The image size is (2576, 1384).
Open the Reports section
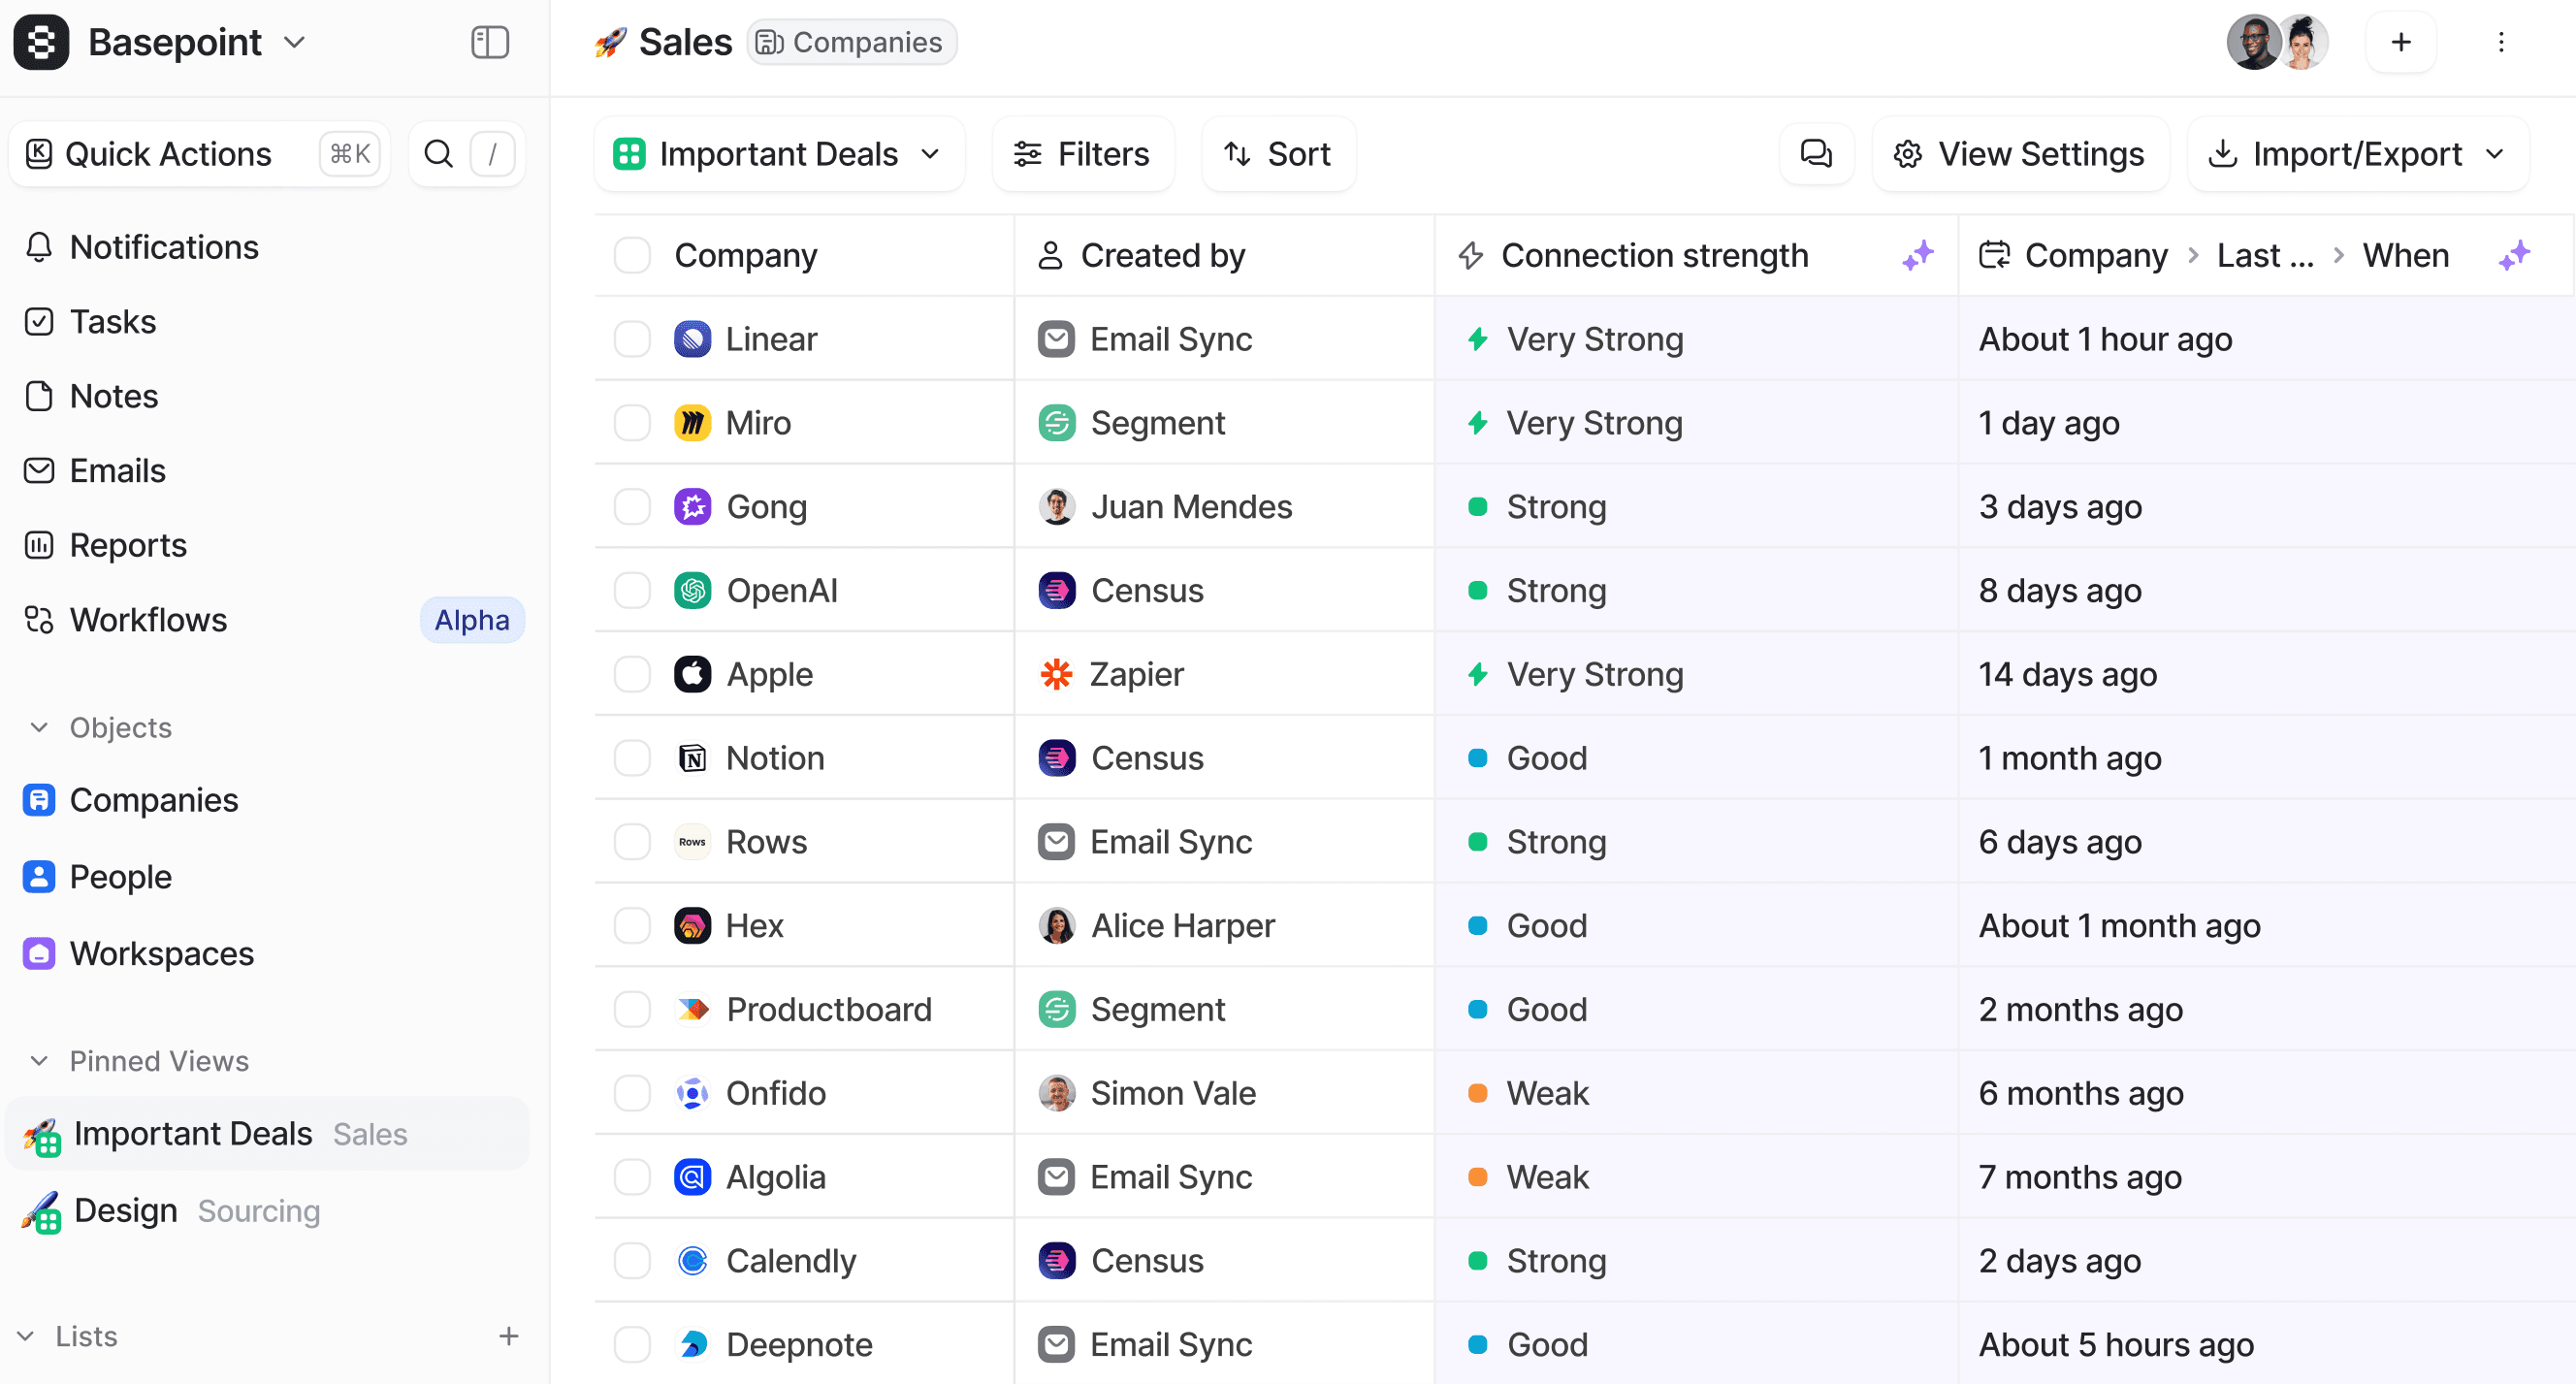(x=128, y=545)
